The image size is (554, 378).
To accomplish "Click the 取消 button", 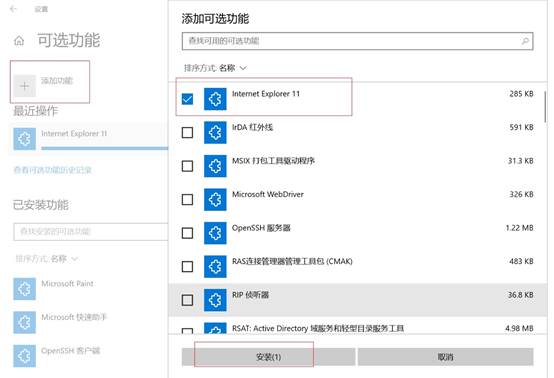I will click(446, 357).
